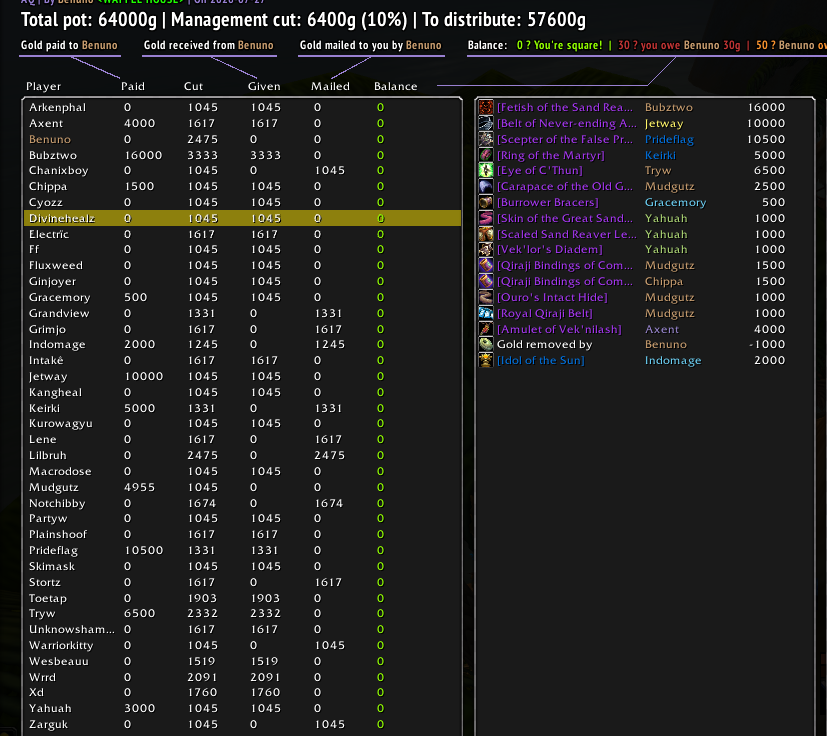This screenshot has width=827, height=736.
Task: Click the Royal Qiraji Belt icon
Action: [x=486, y=313]
